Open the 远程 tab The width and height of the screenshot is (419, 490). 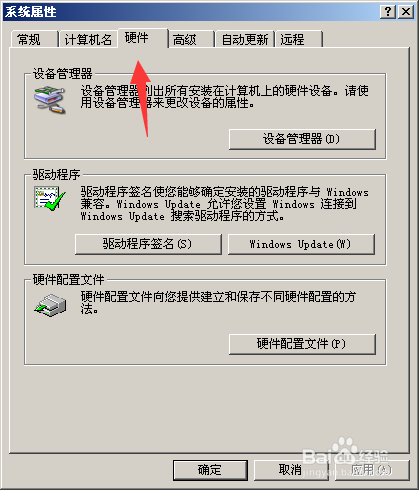[x=299, y=39]
